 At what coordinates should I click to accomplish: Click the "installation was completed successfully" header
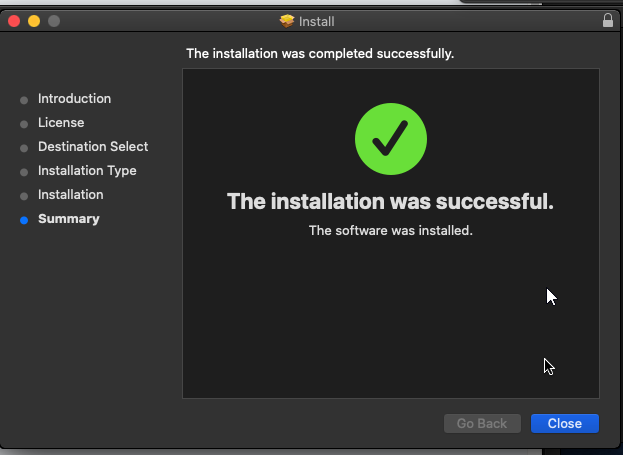[x=320, y=53]
